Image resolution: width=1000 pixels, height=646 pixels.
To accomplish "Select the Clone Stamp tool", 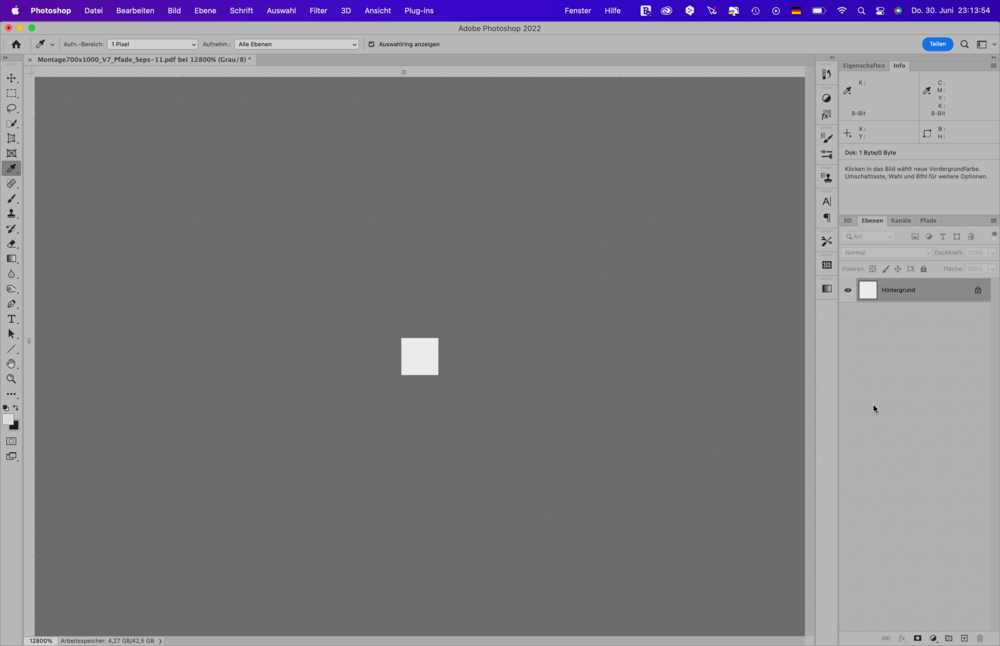I will coord(11,214).
